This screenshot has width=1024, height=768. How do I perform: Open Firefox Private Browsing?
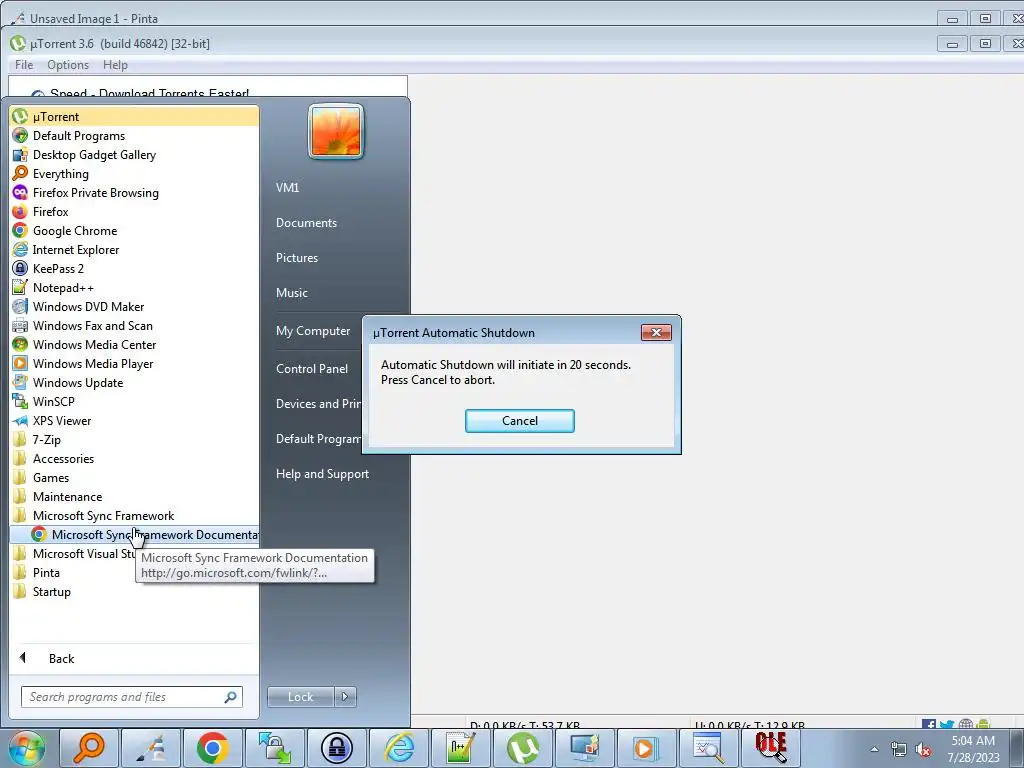coord(135,193)
